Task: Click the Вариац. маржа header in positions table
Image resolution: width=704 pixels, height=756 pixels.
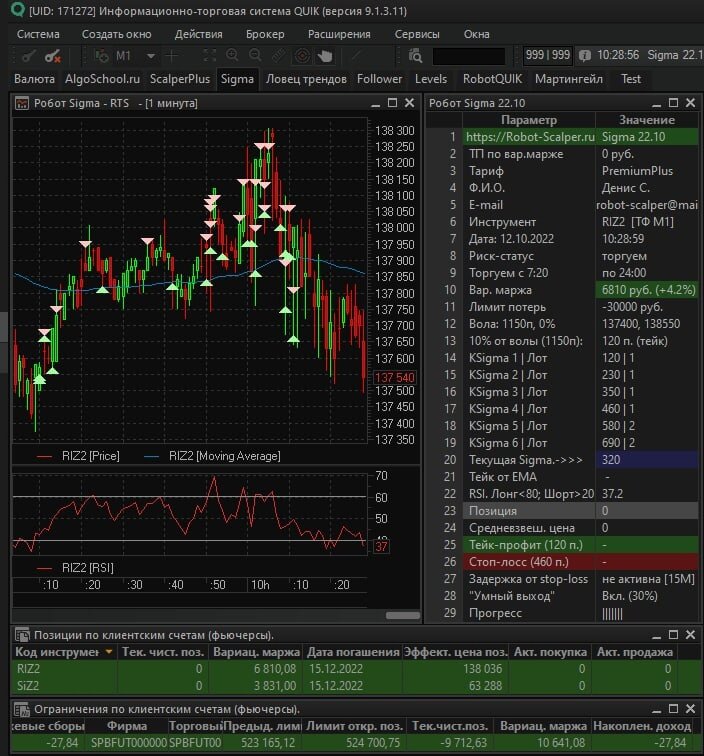Action: (256, 652)
